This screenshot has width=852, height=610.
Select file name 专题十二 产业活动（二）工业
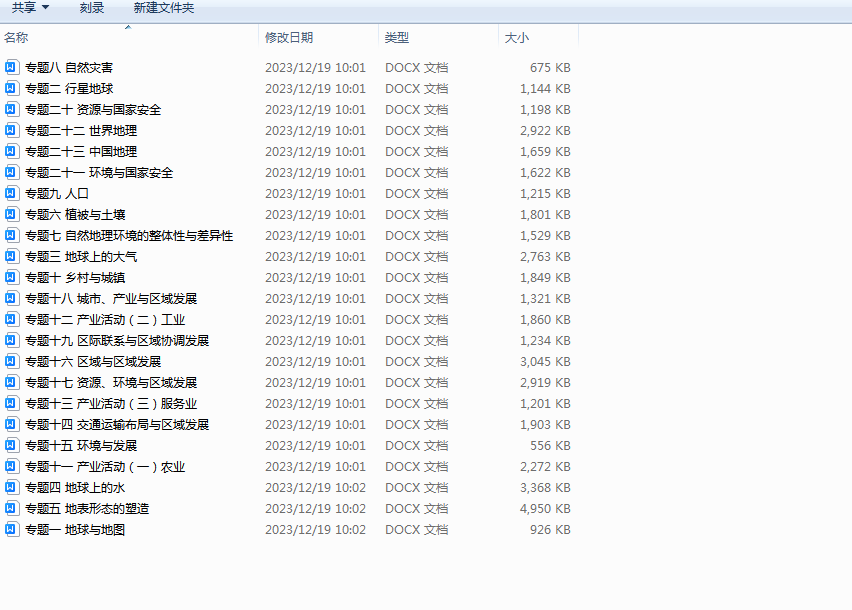coord(105,319)
